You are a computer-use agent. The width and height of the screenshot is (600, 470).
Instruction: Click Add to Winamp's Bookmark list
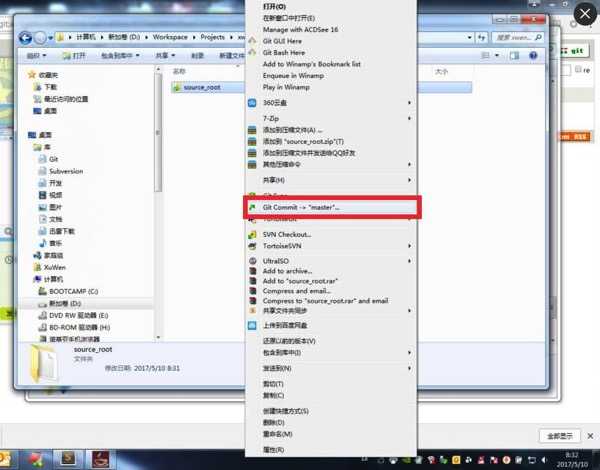tap(311, 64)
